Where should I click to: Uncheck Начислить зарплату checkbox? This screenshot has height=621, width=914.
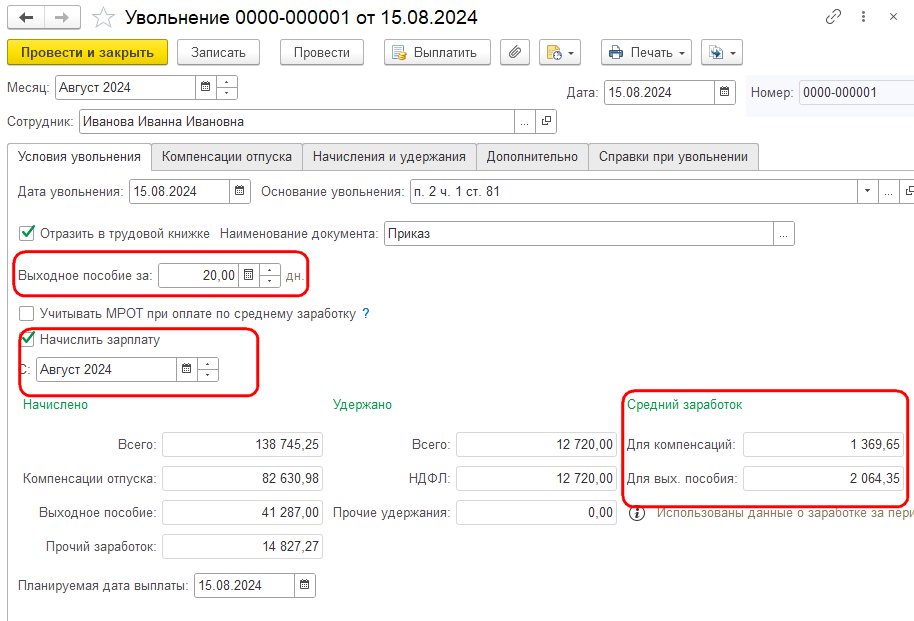pyautogui.click(x=27, y=339)
